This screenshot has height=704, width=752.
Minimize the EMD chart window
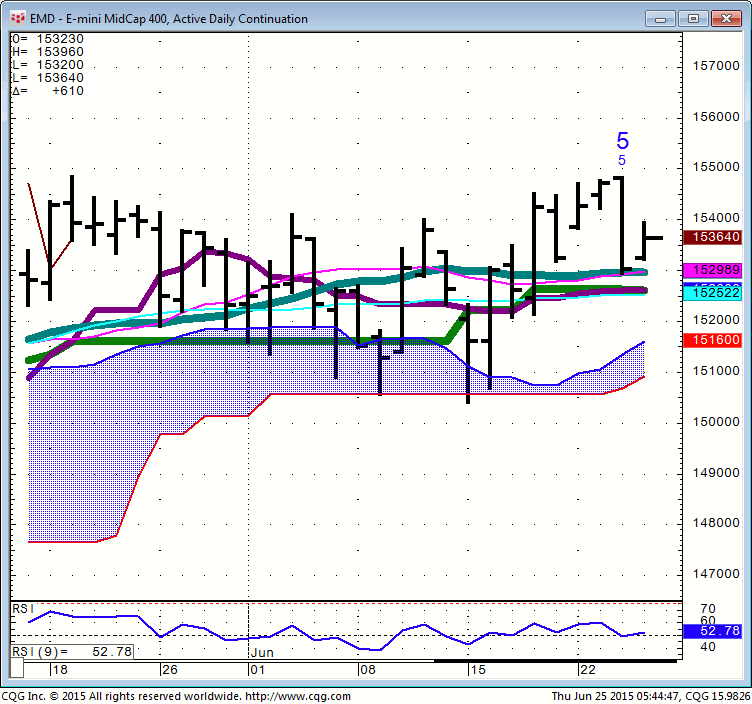click(x=661, y=18)
